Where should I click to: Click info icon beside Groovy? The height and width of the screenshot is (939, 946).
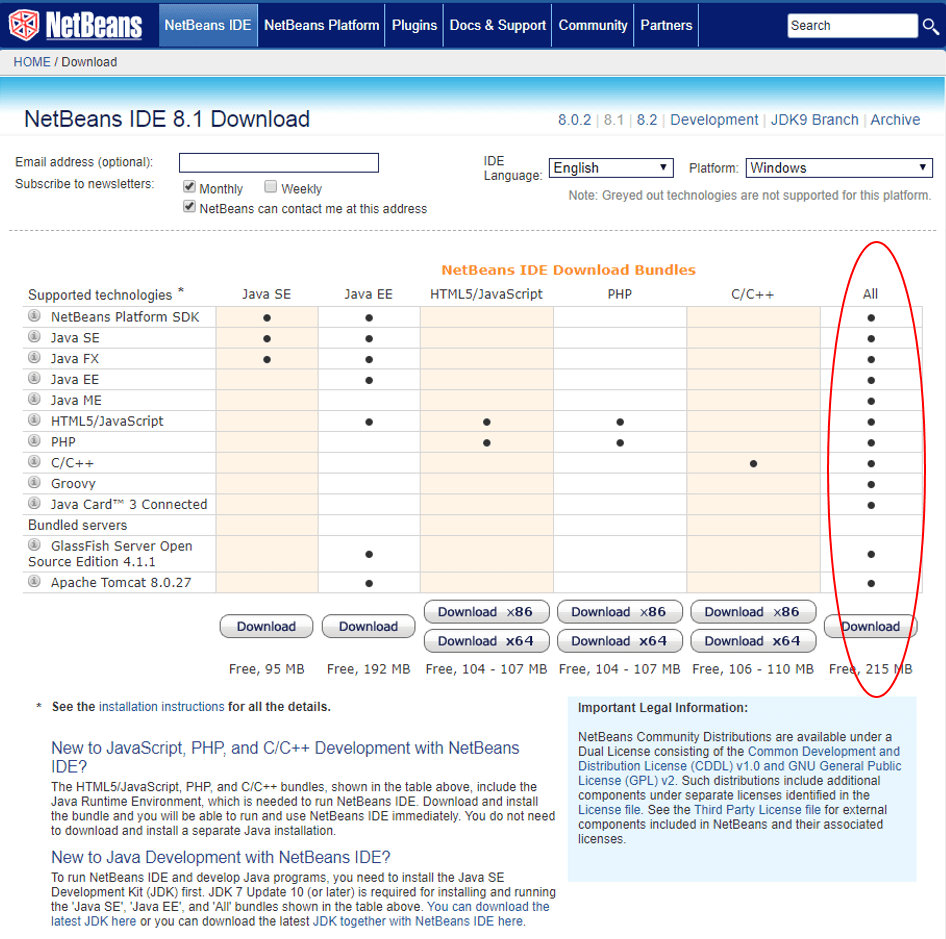35,483
